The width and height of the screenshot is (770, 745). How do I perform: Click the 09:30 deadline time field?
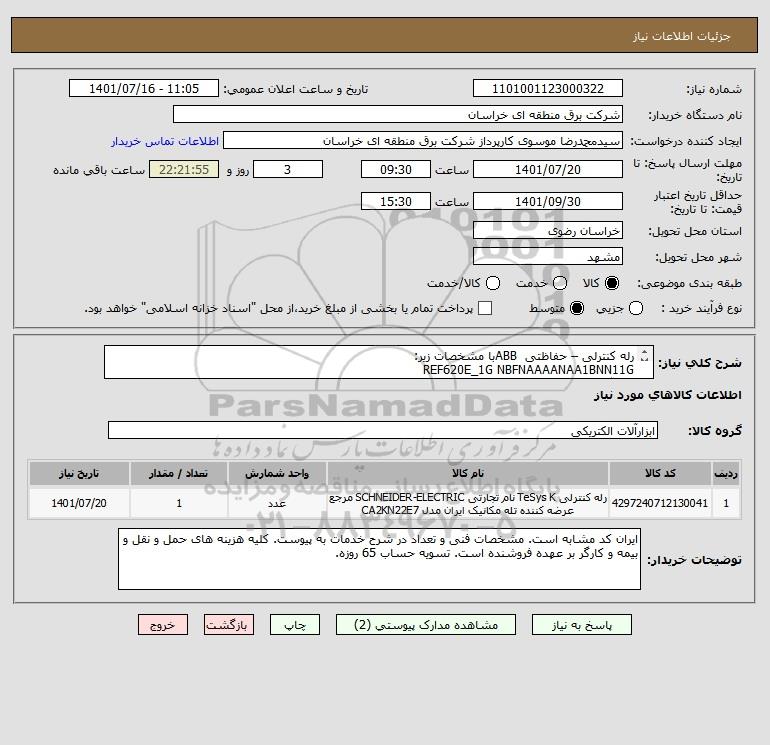[396, 169]
